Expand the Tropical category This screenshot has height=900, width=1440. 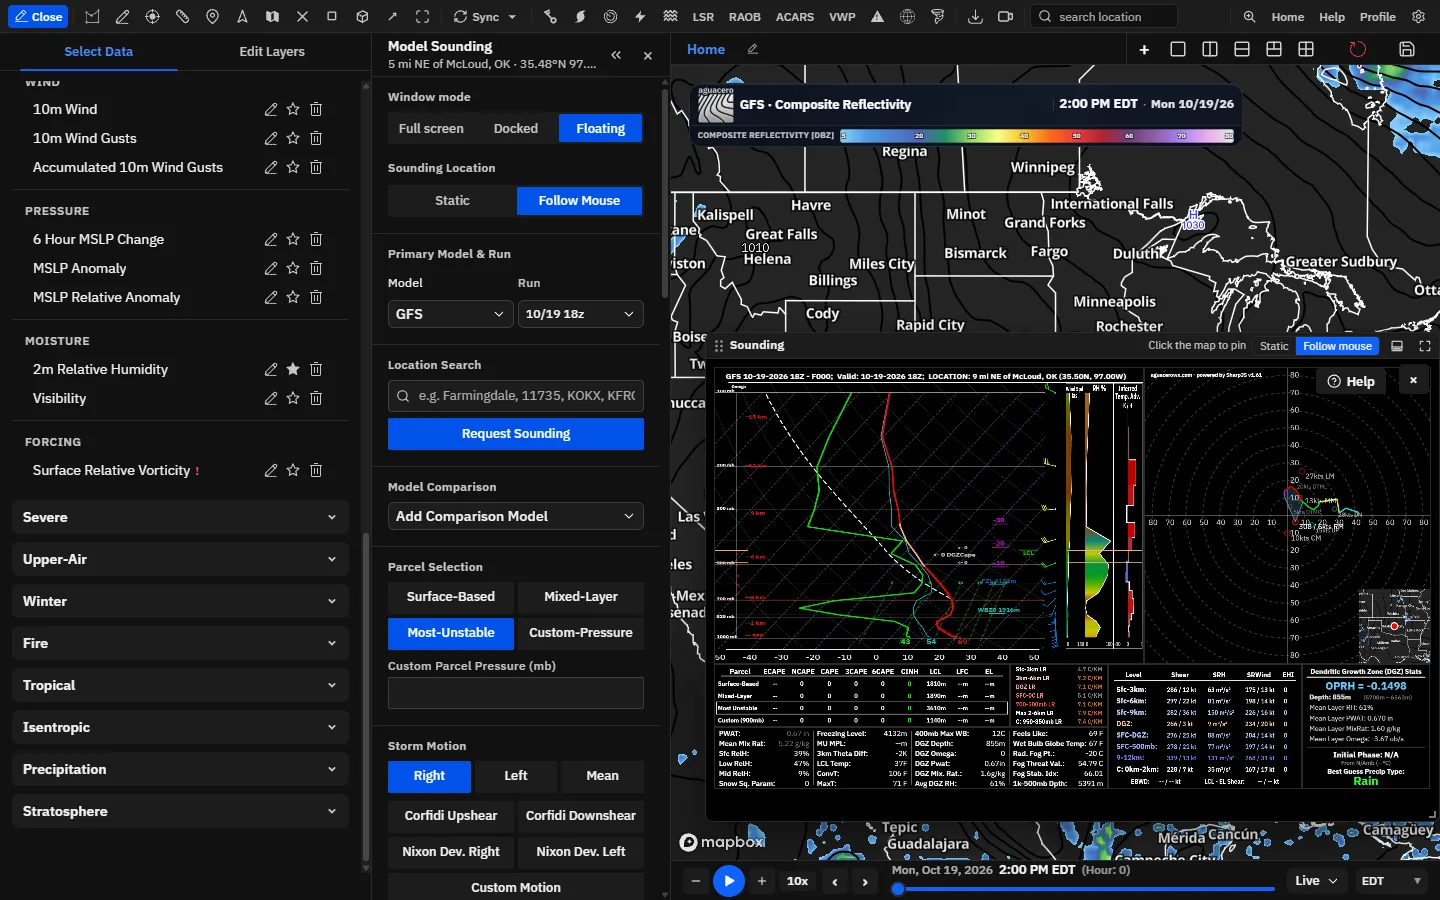pos(181,685)
